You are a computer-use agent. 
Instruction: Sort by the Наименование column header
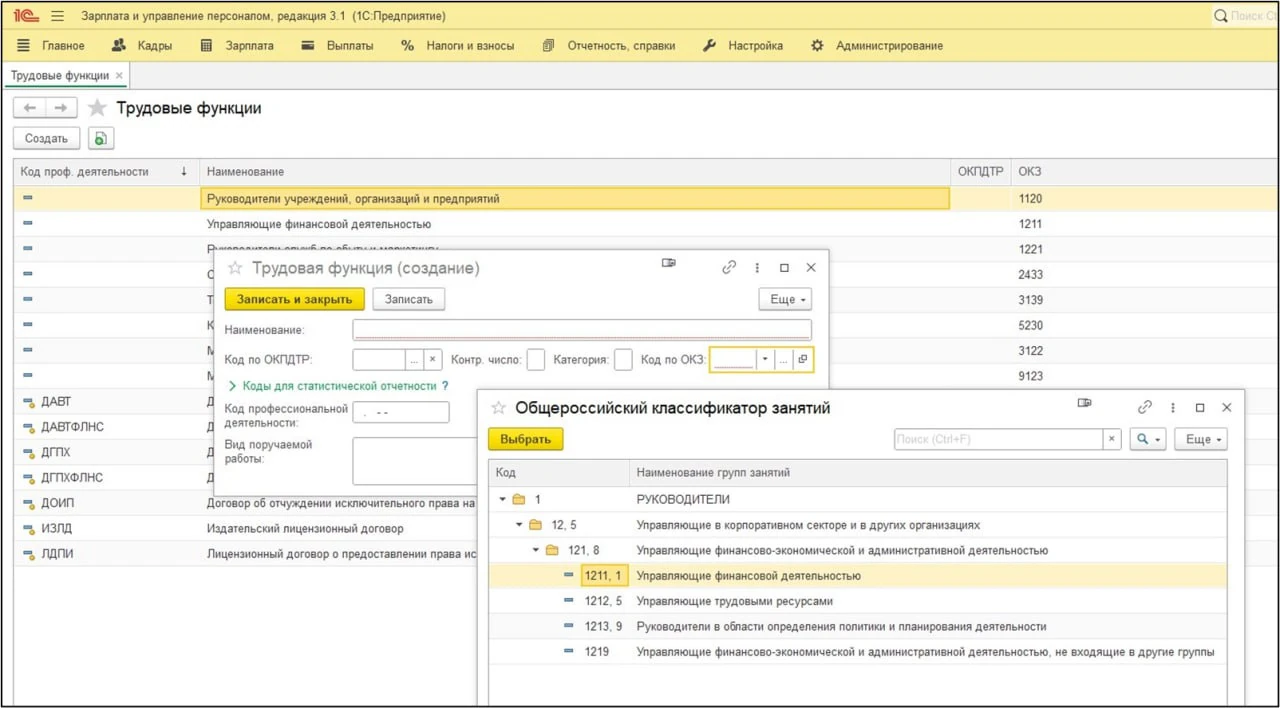[x=576, y=172]
